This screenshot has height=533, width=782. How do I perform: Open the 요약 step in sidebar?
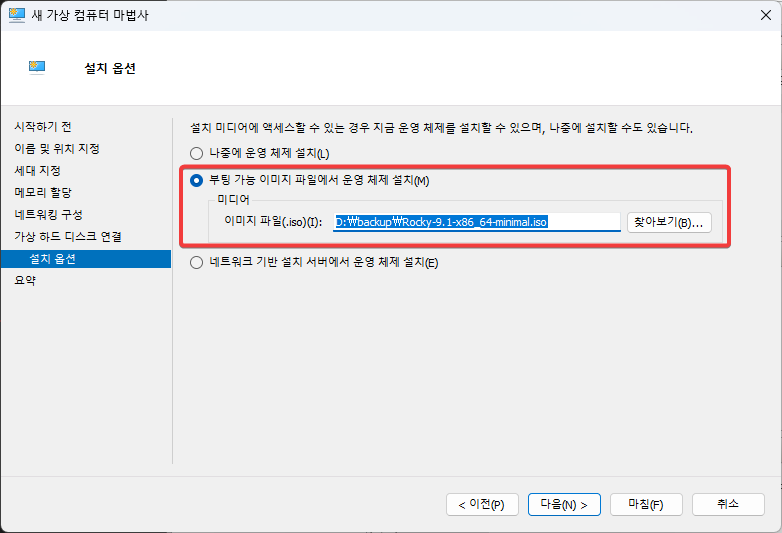coord(25,281)
